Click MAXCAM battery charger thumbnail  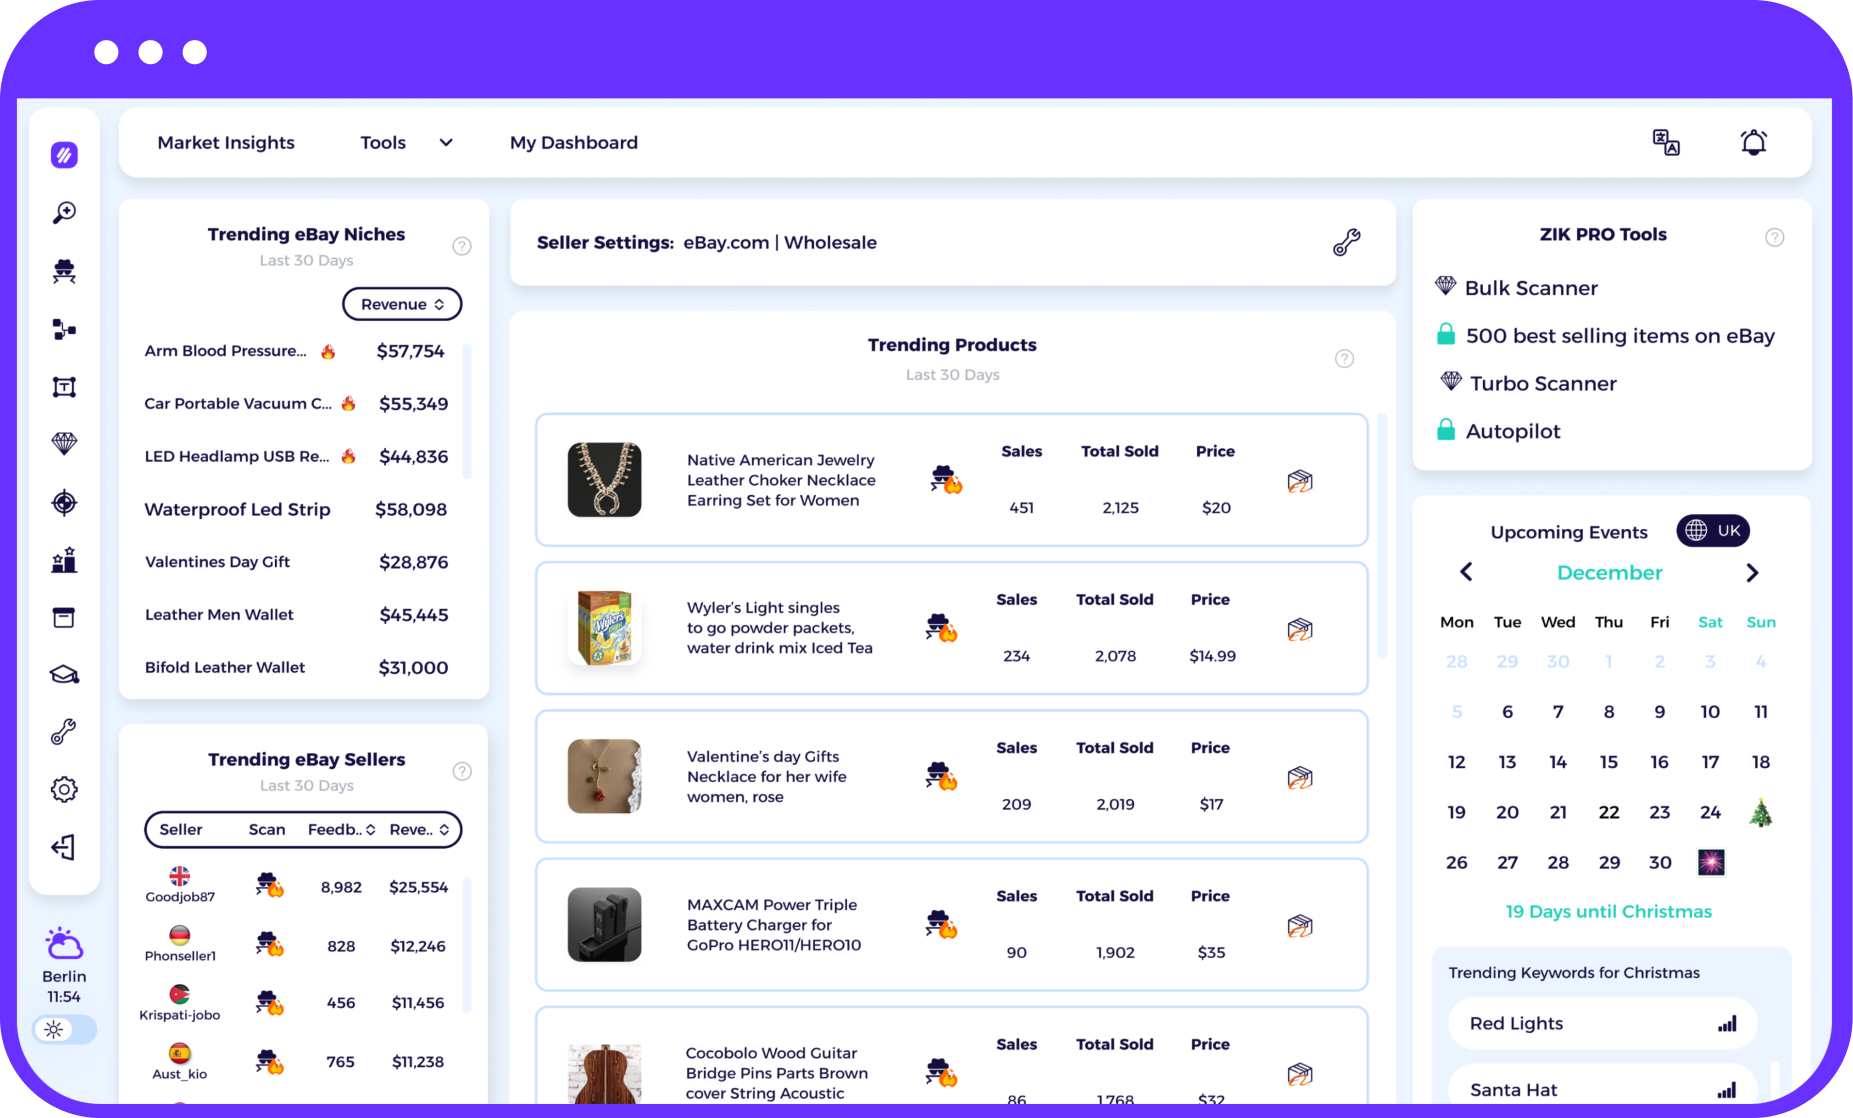point(604,925)
